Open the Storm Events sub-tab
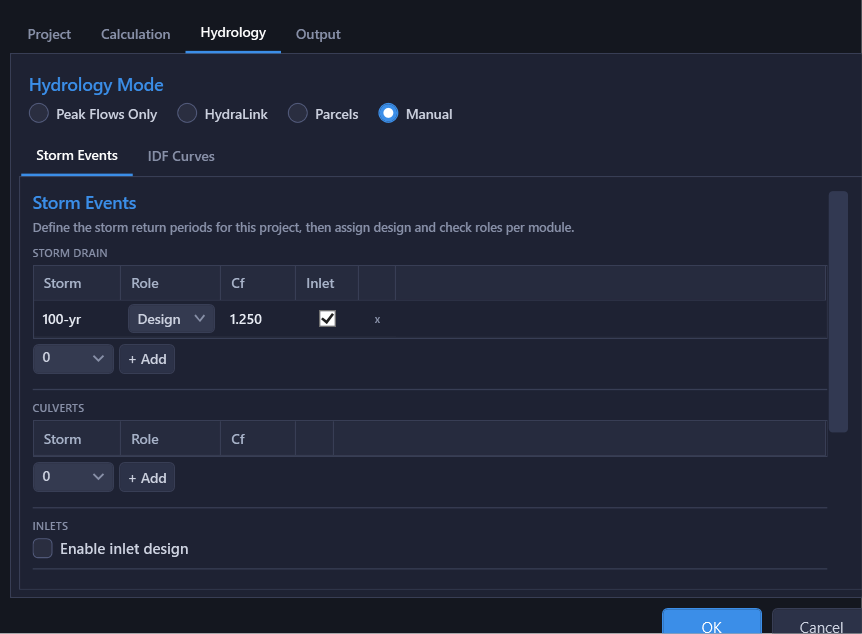This screenshot has height=634, width=862. pyautogui.click(x=77, y=156)
